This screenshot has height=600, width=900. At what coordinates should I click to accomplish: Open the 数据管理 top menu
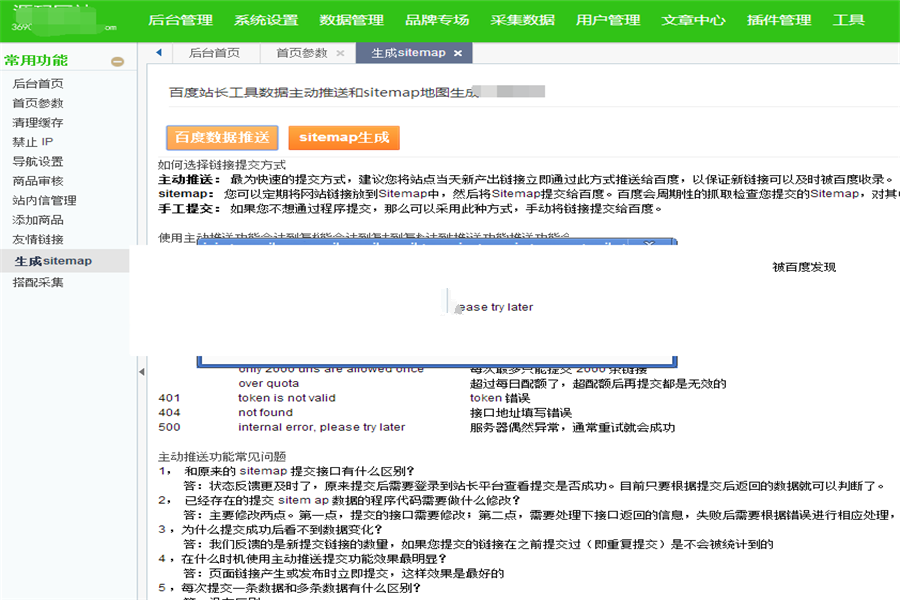[x=351, y=20]
